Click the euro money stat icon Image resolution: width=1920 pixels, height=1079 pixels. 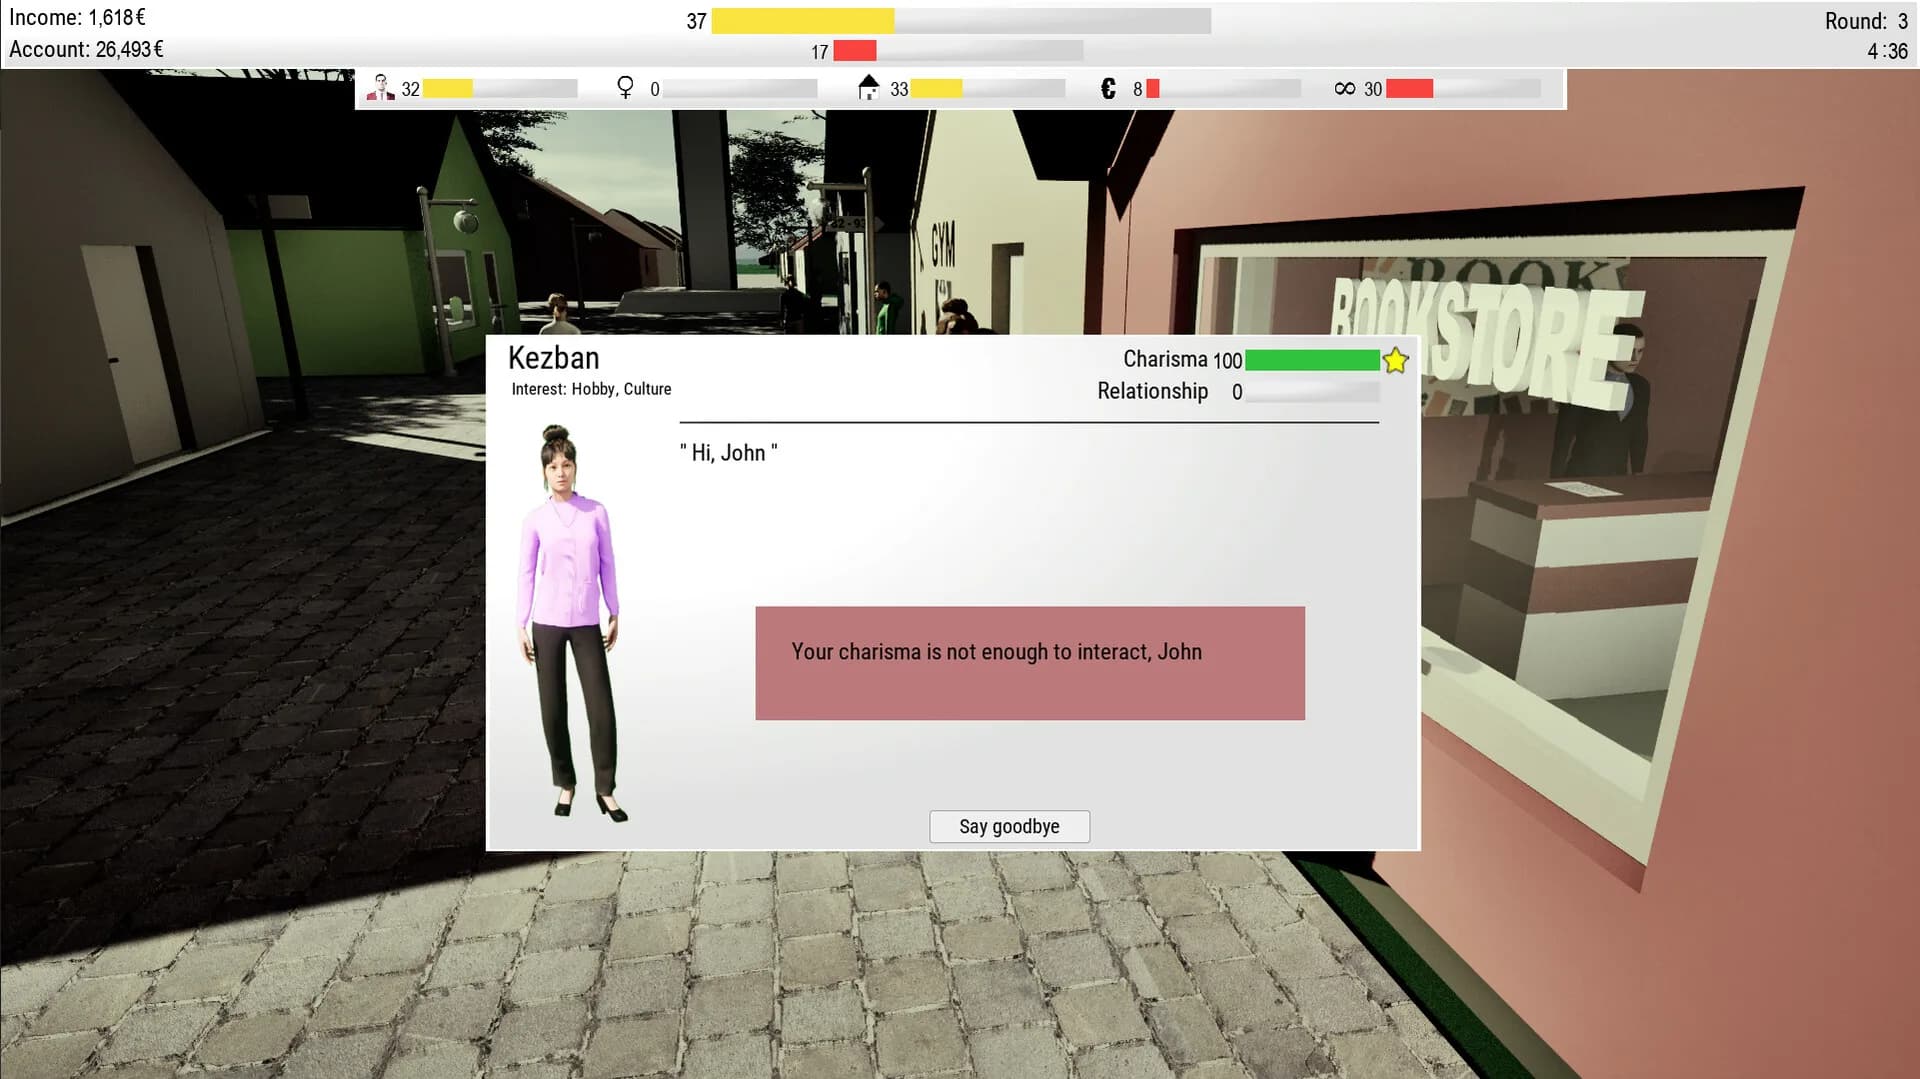coord(1108,89)
